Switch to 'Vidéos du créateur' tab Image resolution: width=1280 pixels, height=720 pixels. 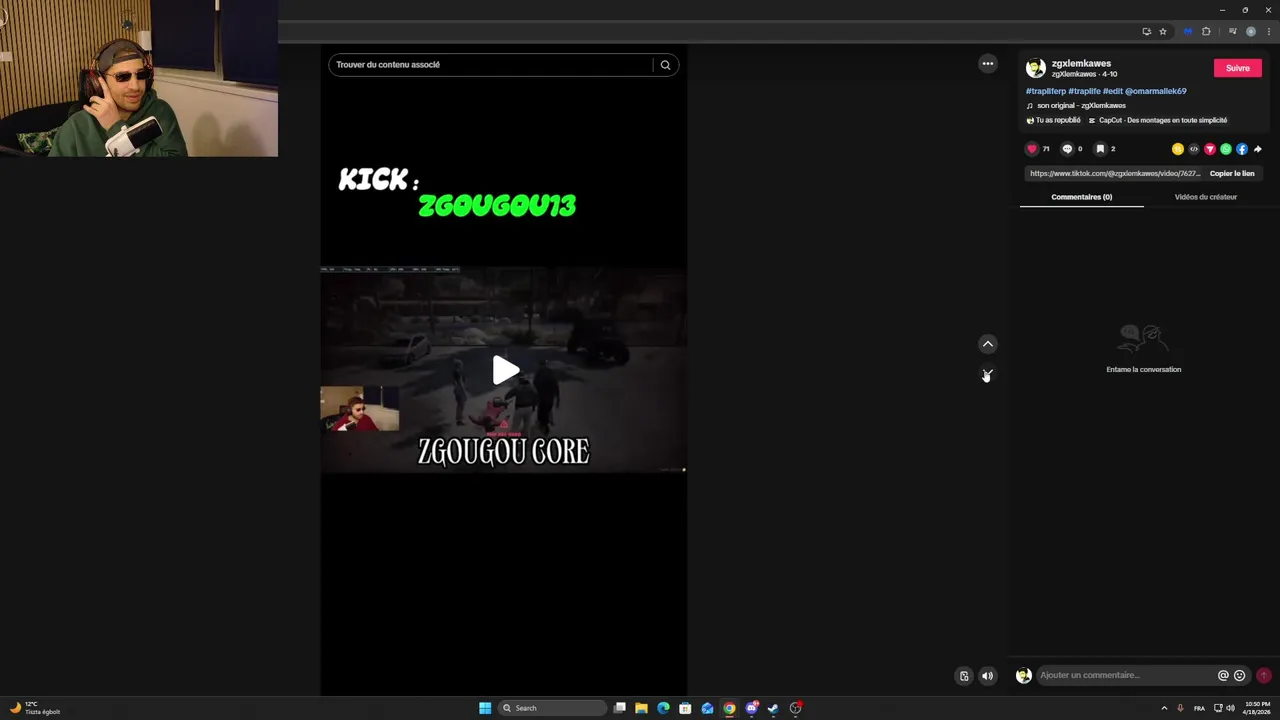click(1206, 197)
